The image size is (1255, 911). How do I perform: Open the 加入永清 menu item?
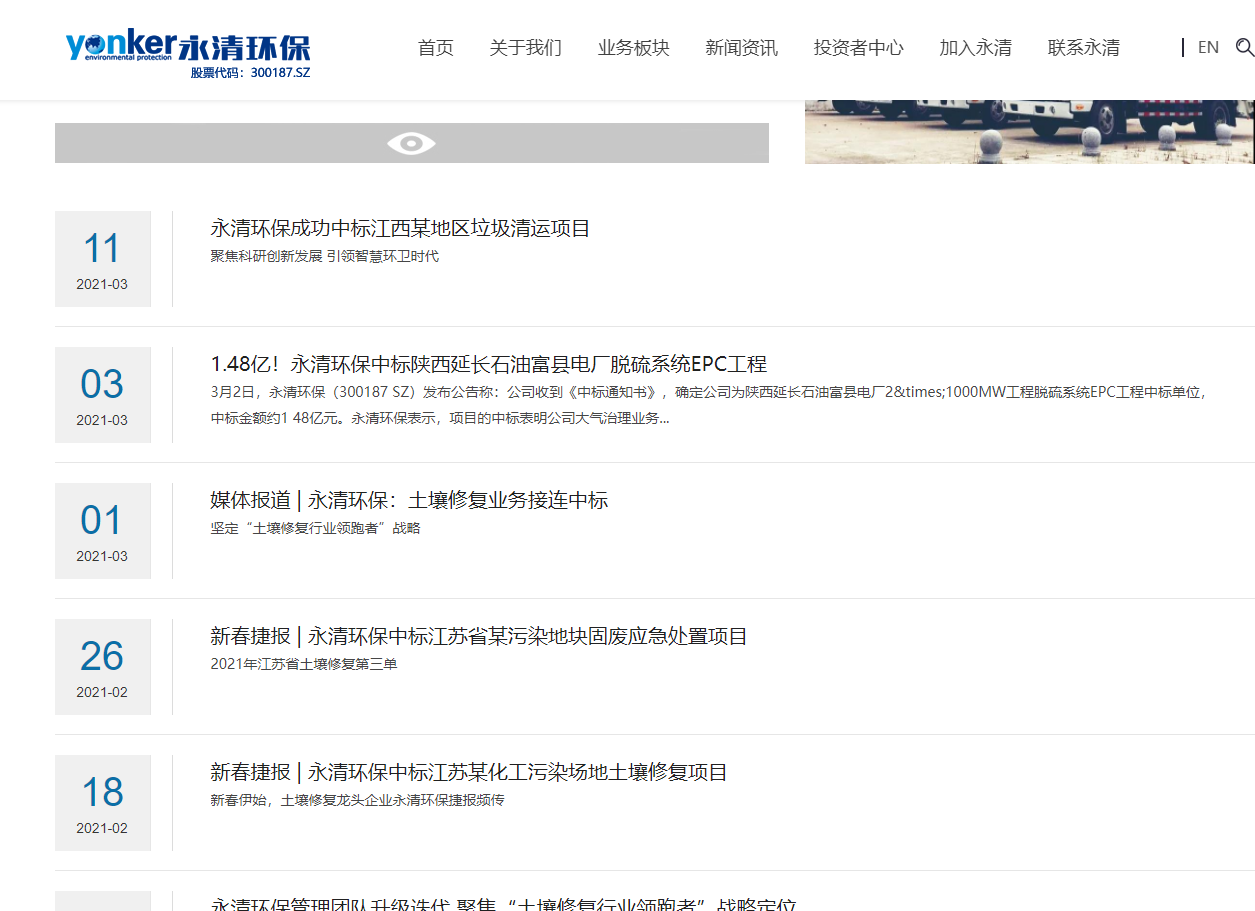(975, 48)
